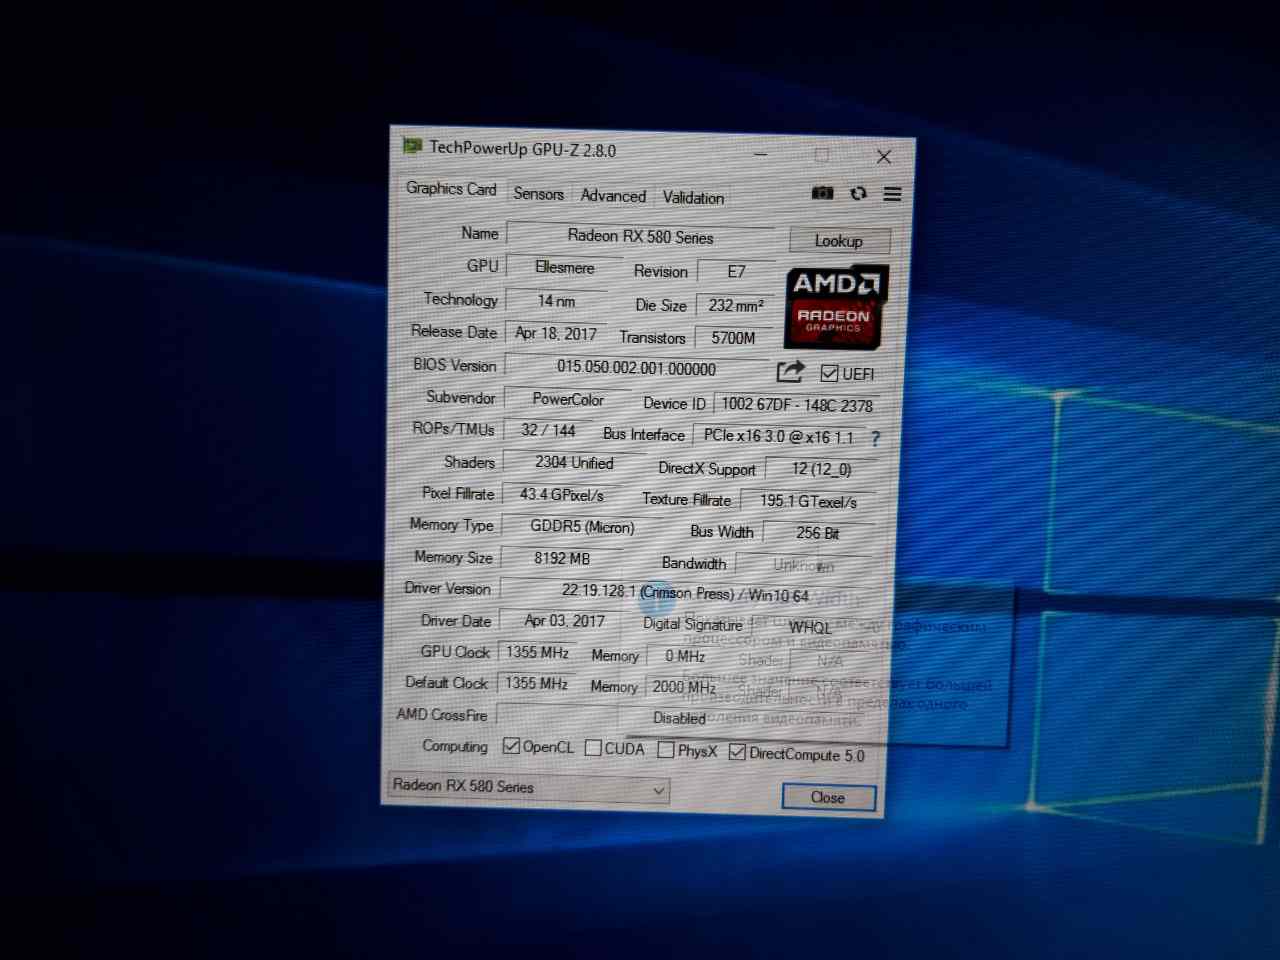The height and width of the screenshot is (960, 1280).
Task: Toggle the UEFI checkbox
Action: pyautogui.click(x=829, y=373)
